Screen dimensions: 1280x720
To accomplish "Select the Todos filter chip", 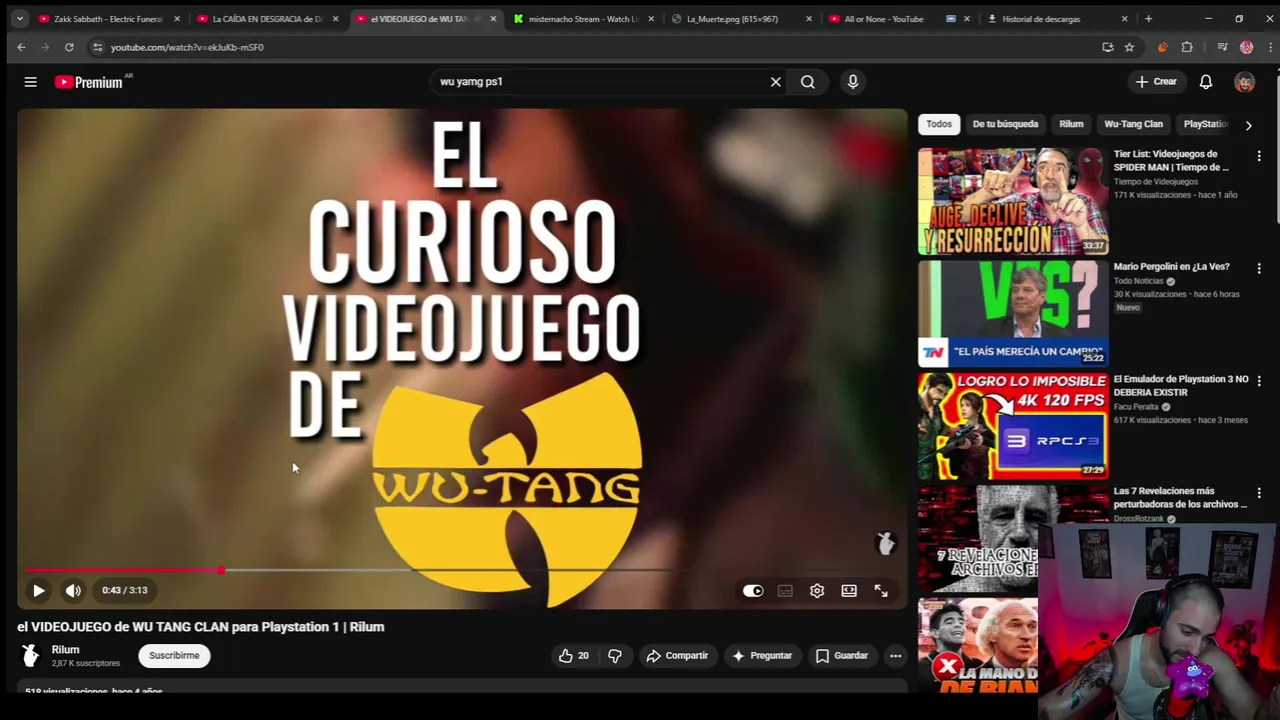I will [939, 124].
